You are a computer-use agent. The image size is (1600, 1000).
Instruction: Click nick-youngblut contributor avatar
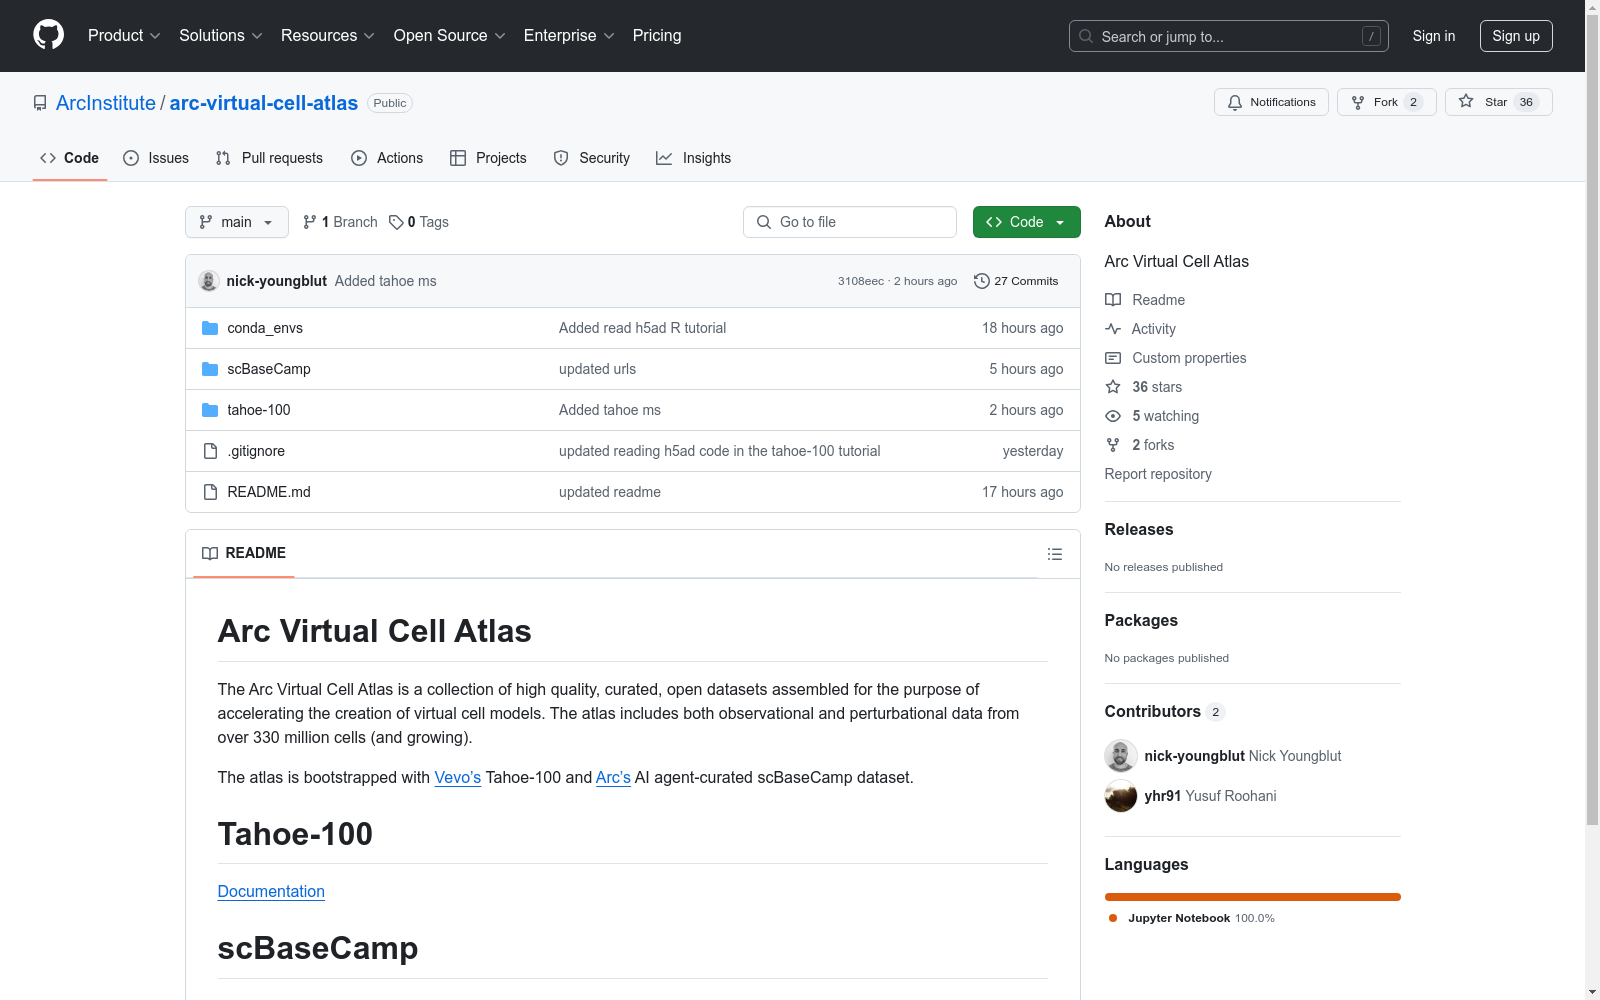1121,756
